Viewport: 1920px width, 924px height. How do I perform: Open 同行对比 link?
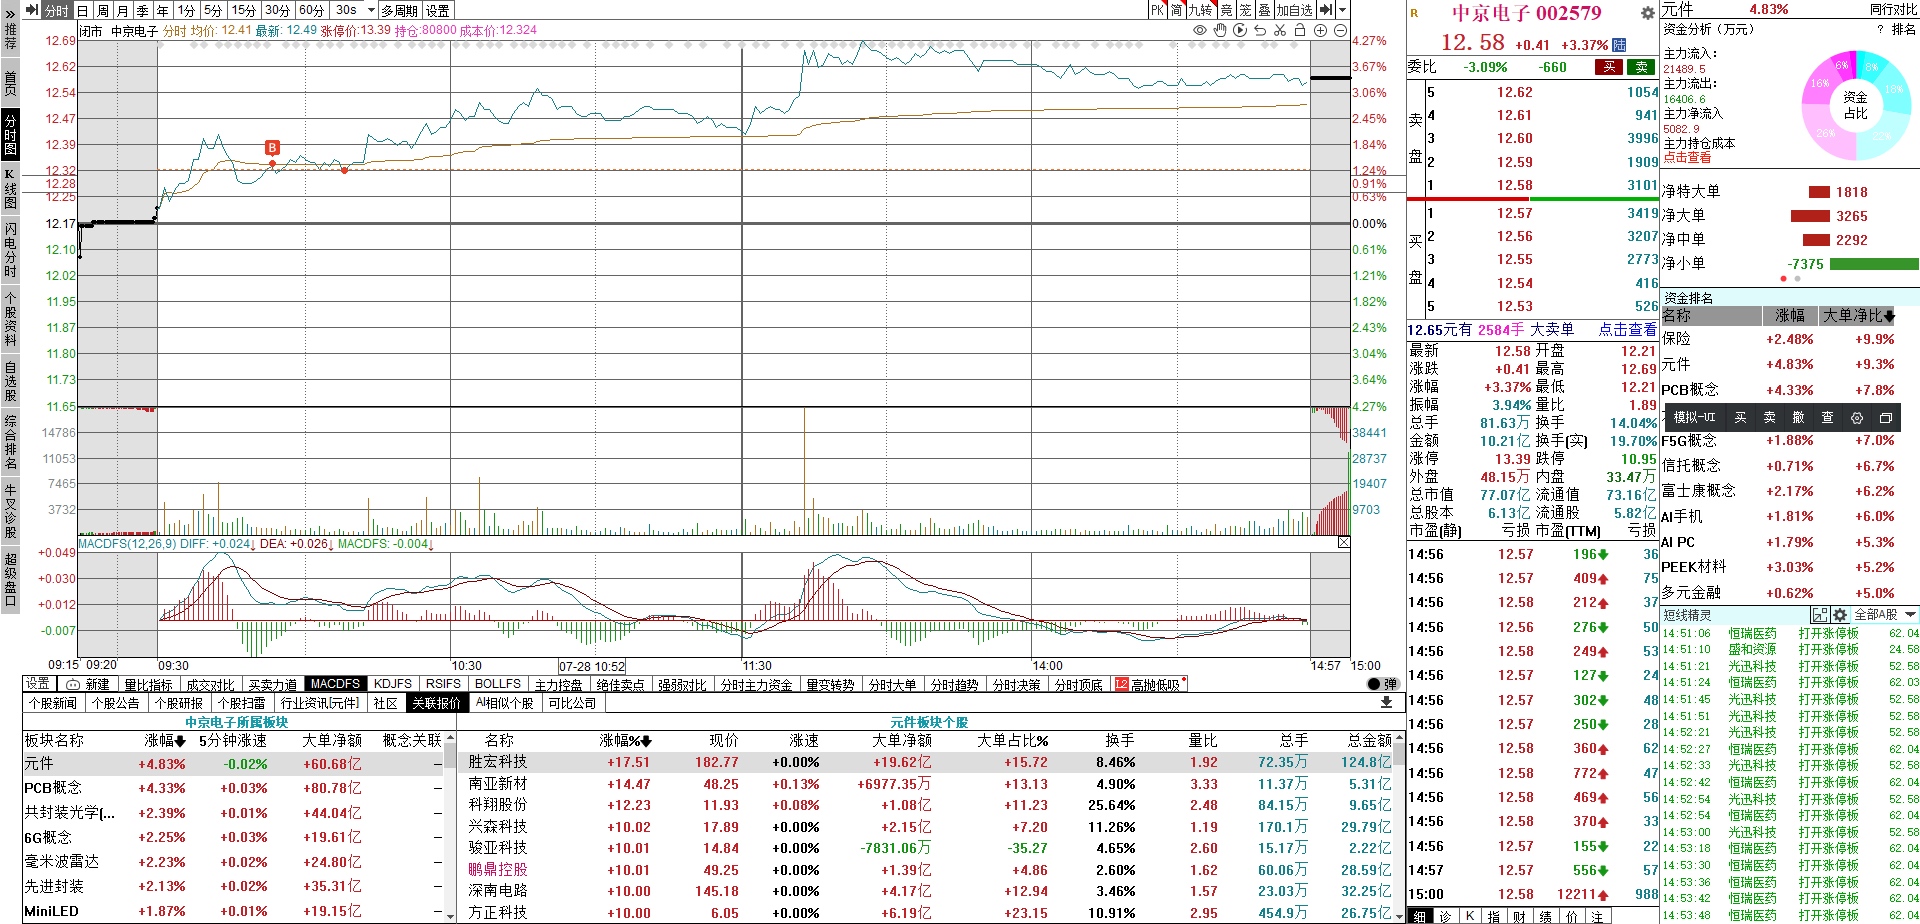coord(1894,9)
